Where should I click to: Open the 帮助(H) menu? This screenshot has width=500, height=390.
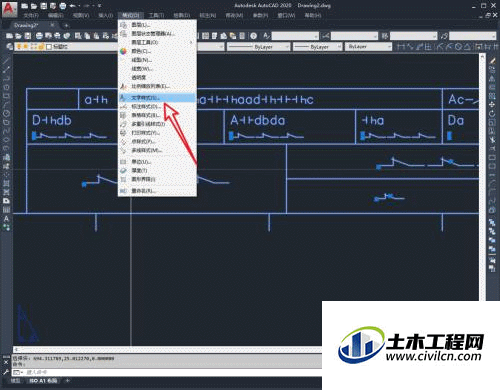pos(312,15)
